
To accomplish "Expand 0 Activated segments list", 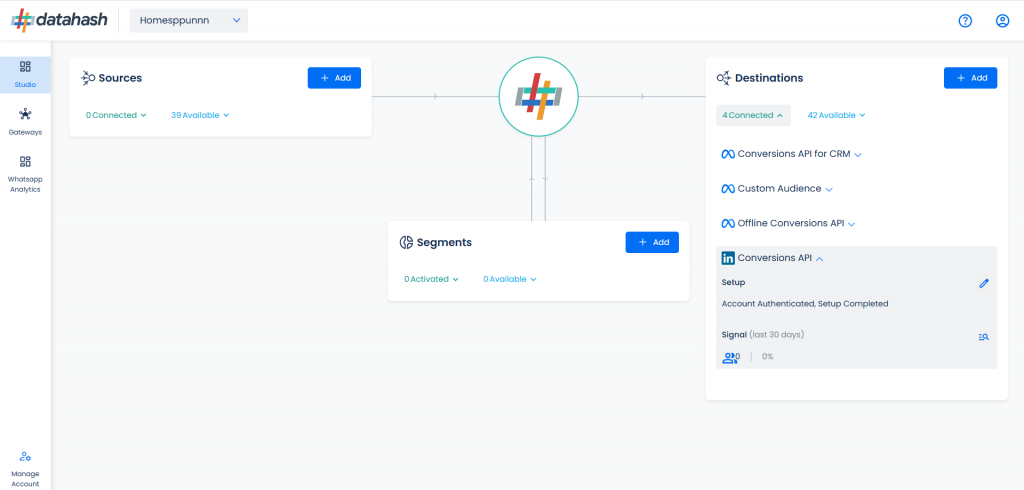I will (431, 279).
